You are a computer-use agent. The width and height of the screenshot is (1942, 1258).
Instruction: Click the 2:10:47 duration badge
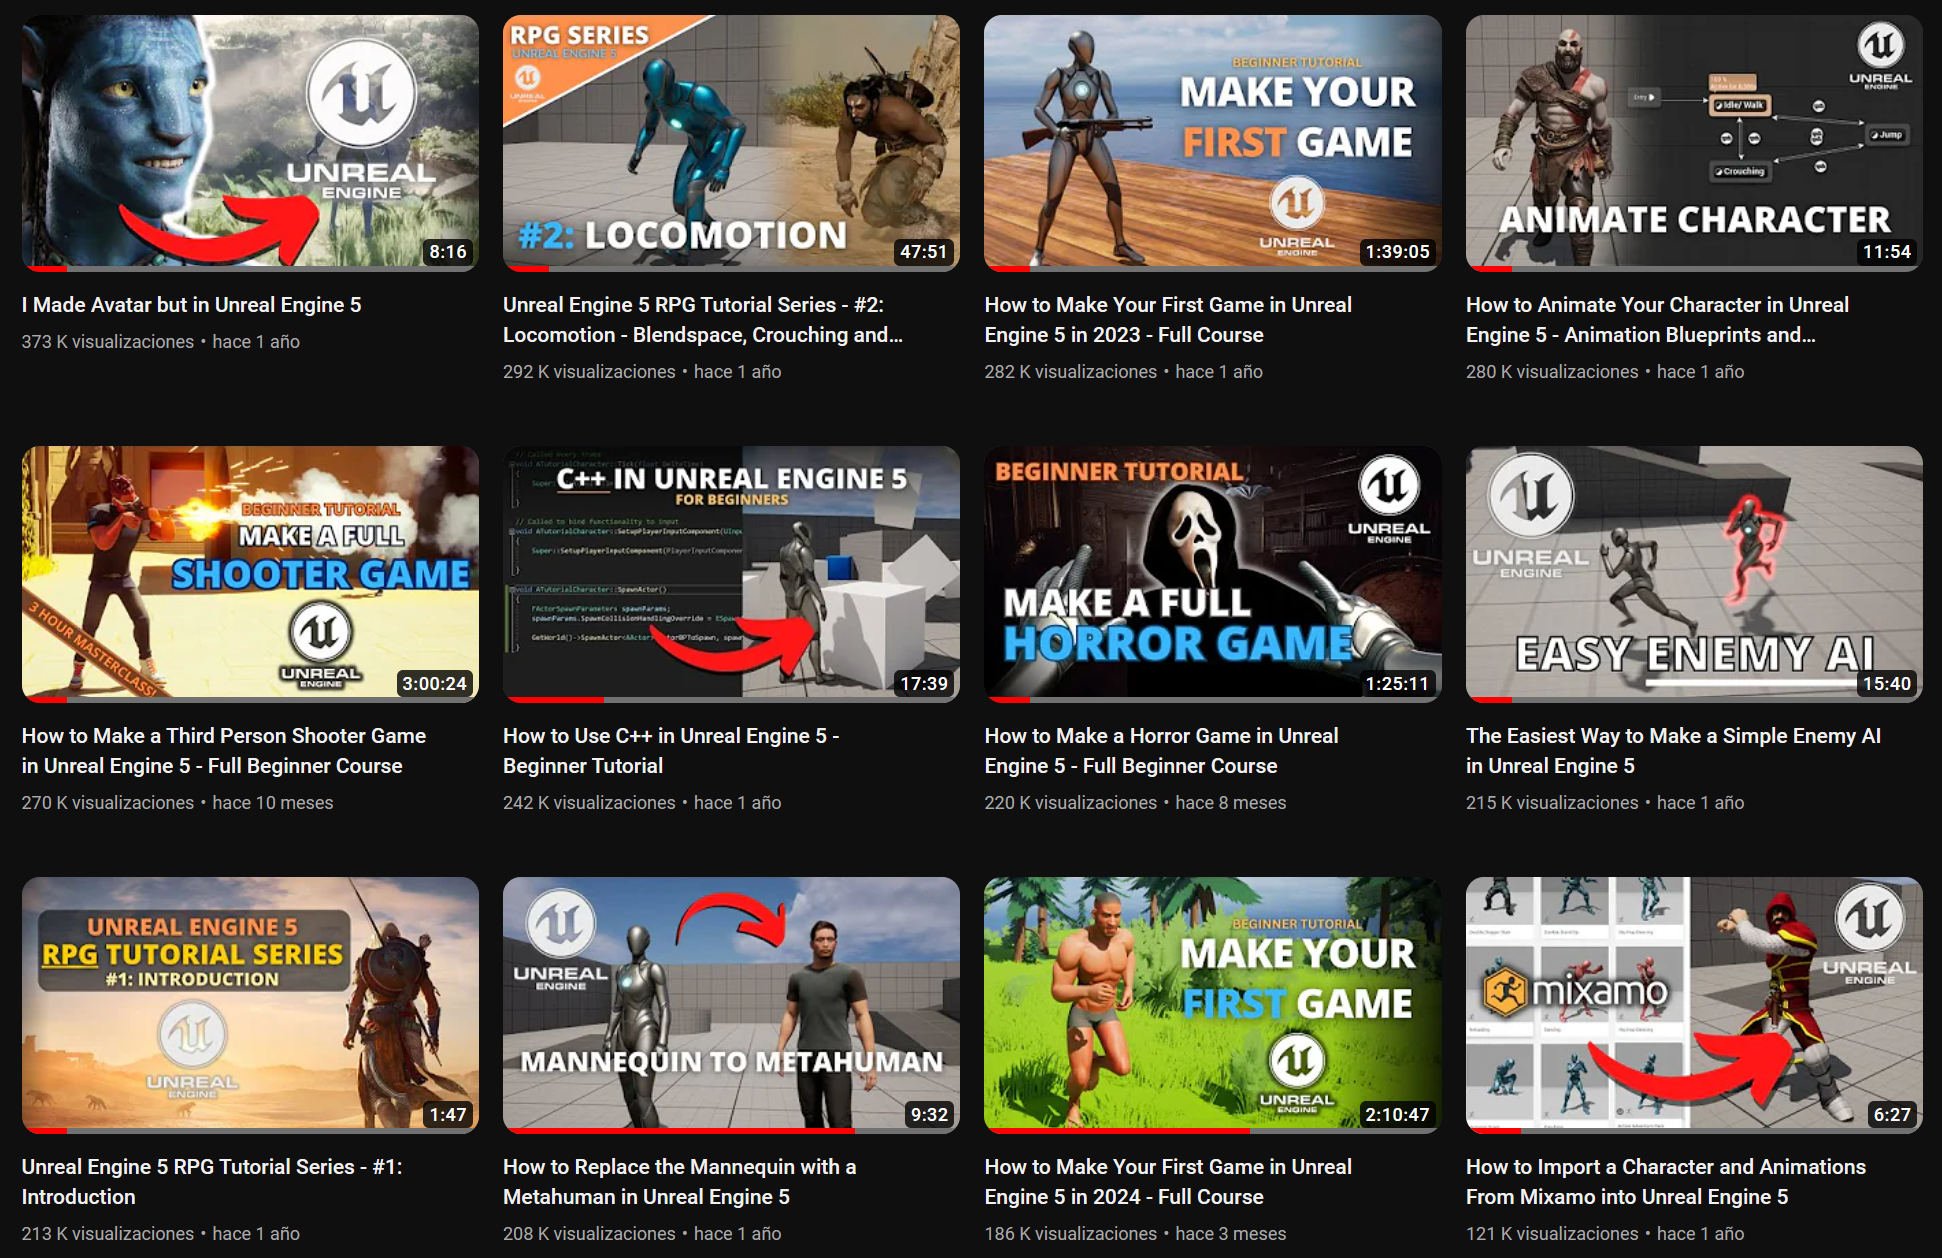click(x=1397, y=1115)
